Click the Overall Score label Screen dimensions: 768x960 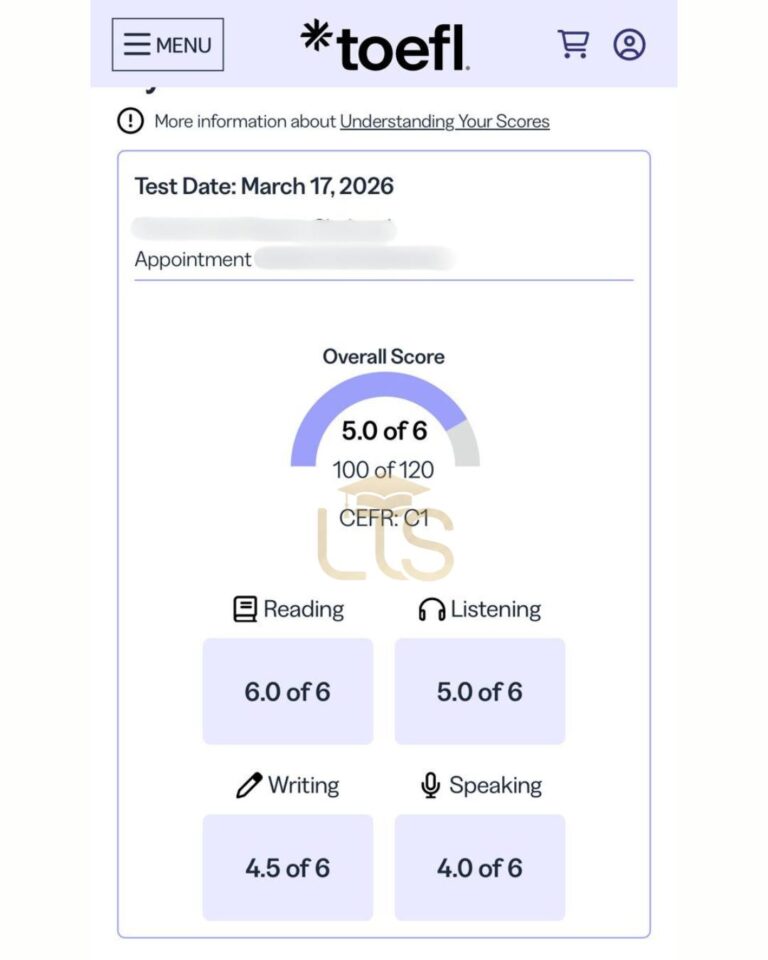pos(384,356)
